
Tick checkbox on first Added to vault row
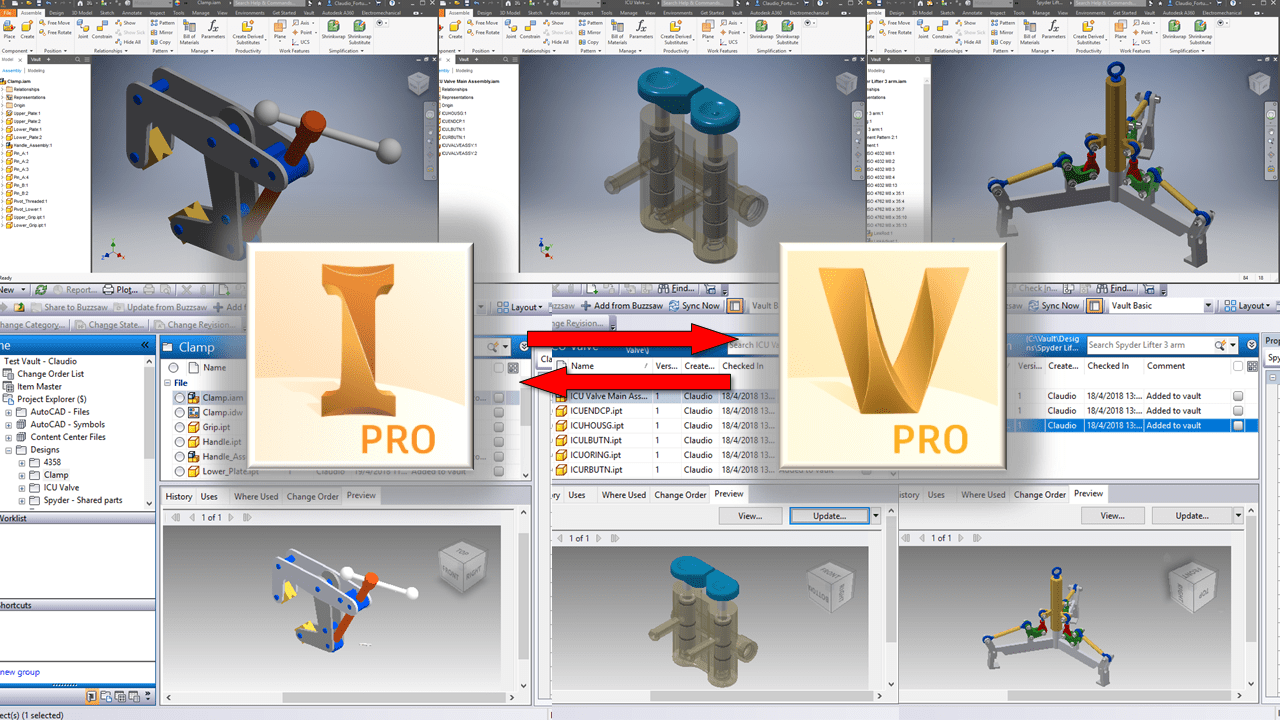[x=1238, y=396]
